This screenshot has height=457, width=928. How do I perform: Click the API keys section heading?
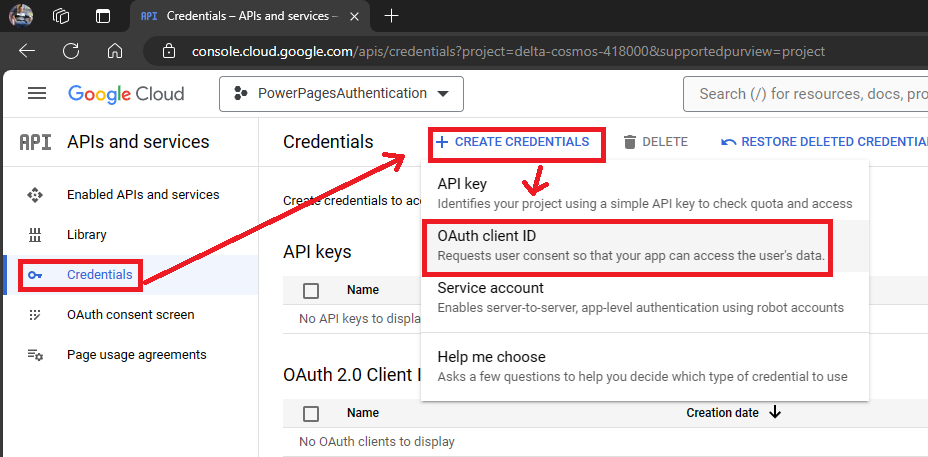pos(317,252)
